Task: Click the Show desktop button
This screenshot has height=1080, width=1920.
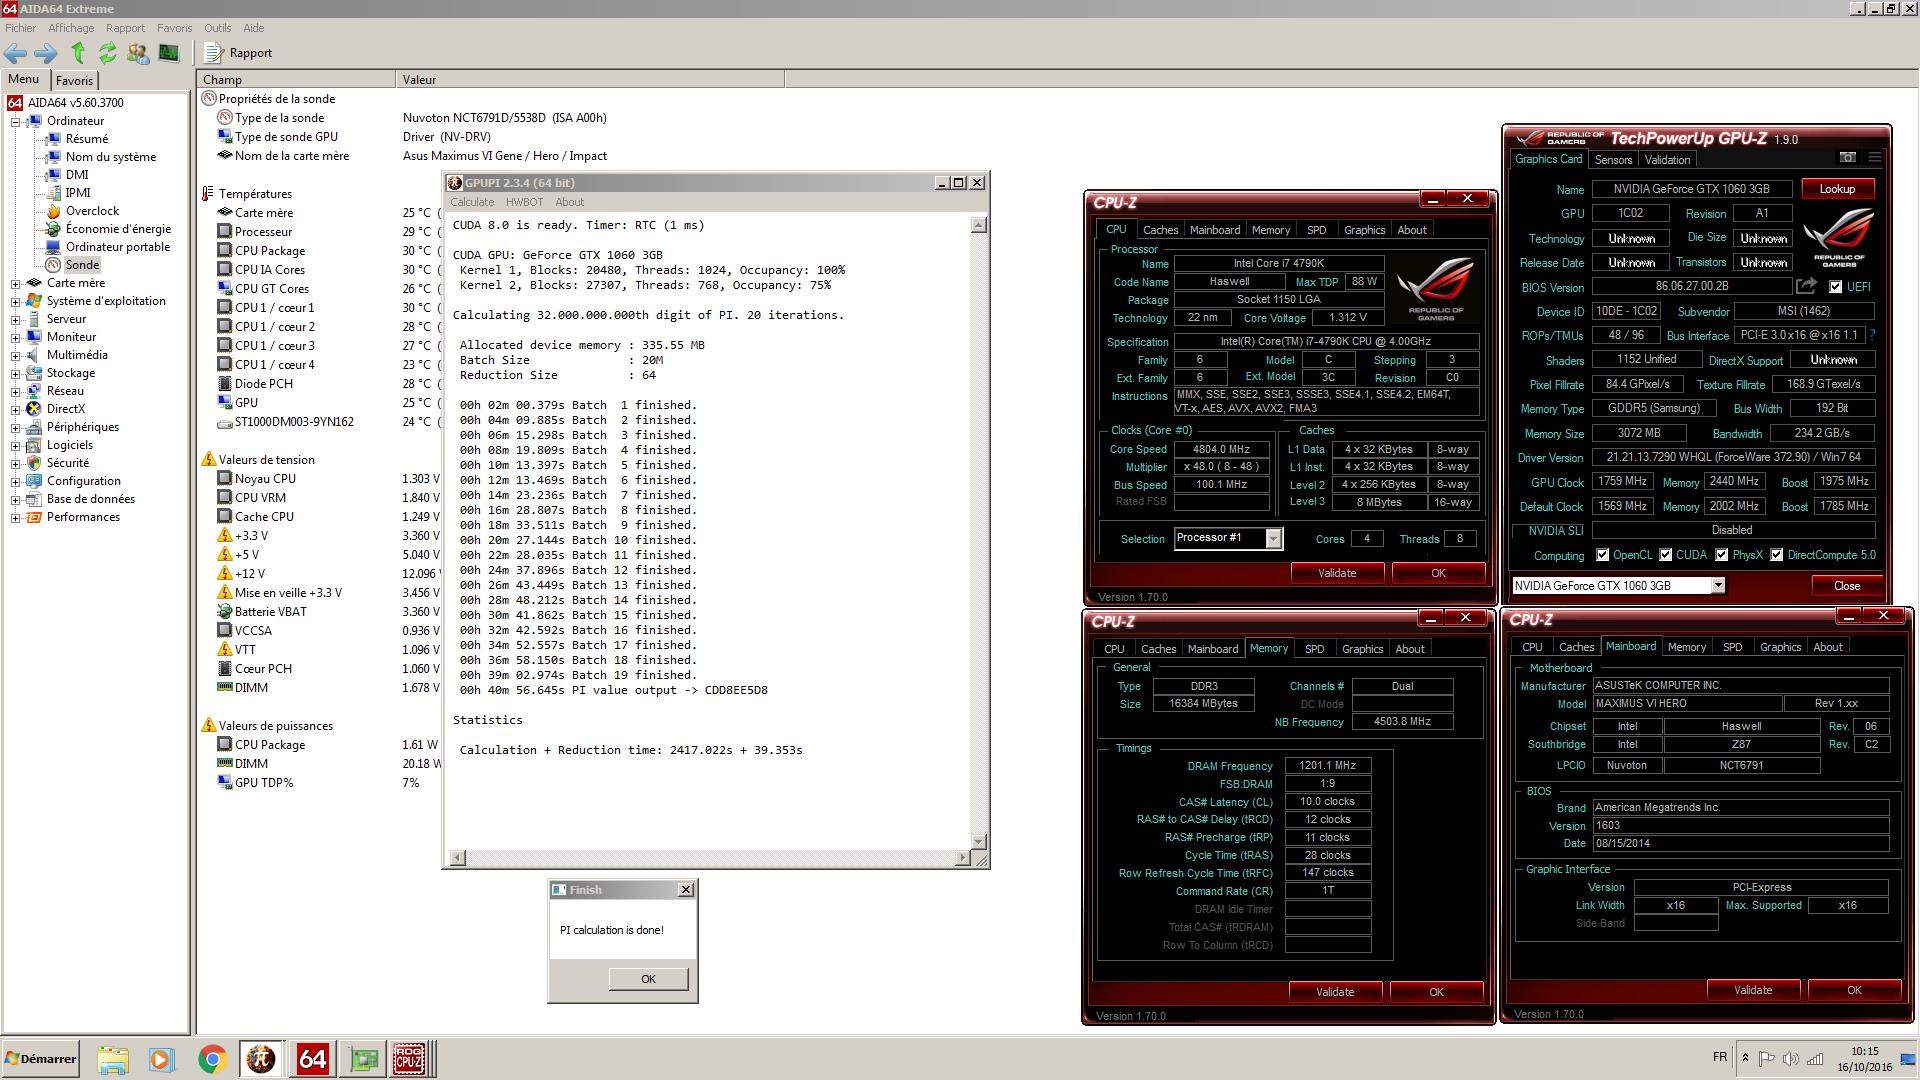Action: coord(1907,1059)
